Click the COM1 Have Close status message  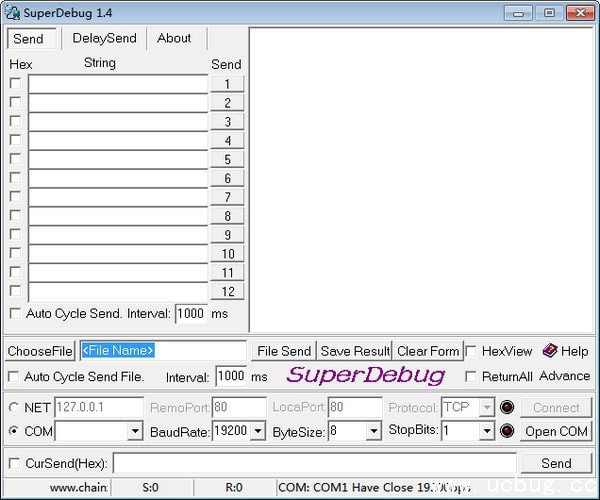coord(374,487)
